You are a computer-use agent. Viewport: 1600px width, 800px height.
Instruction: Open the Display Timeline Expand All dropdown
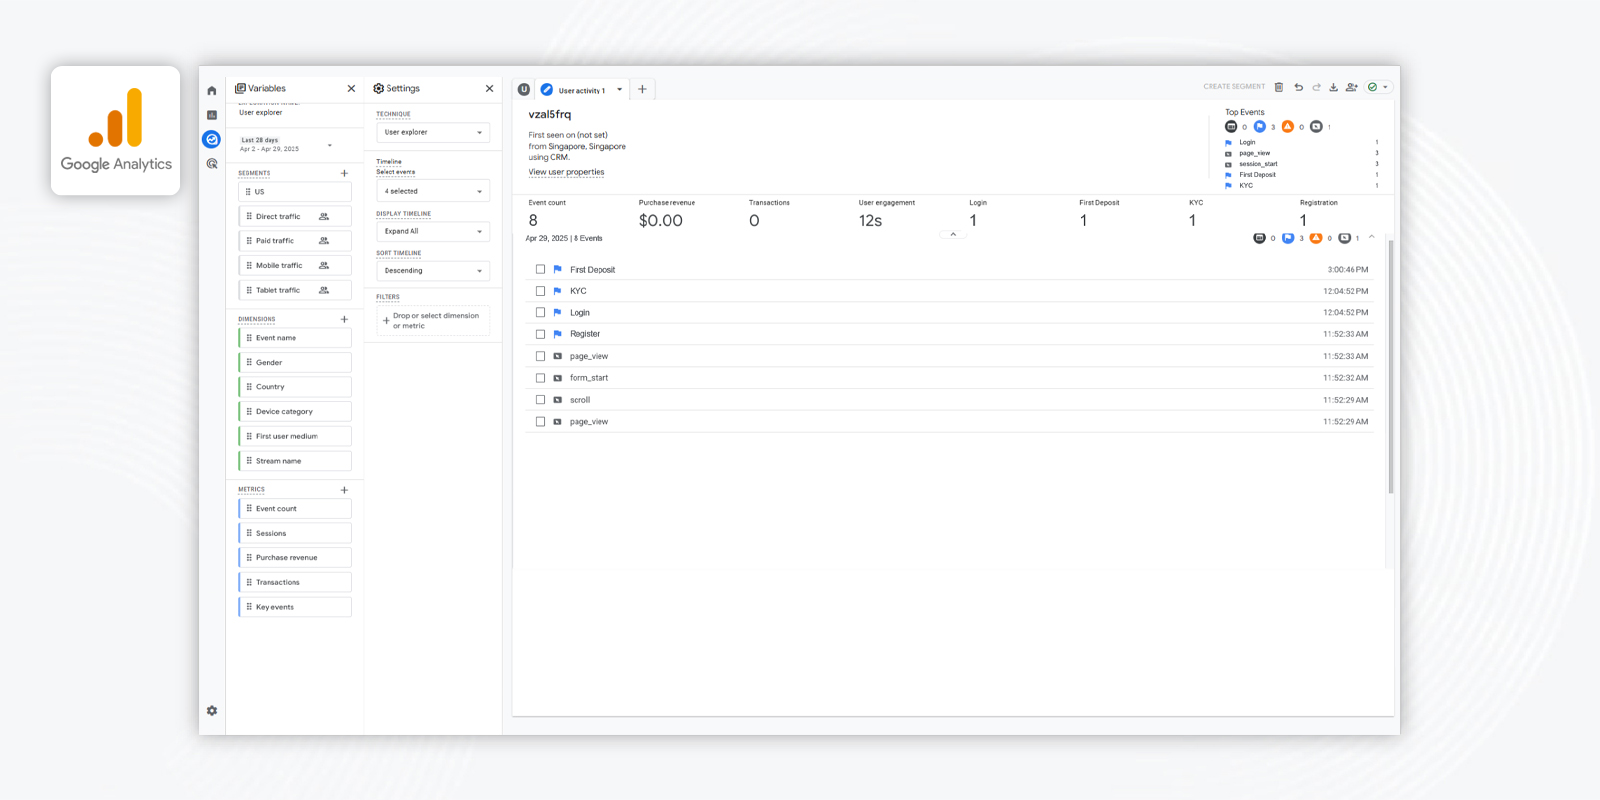(433, 231)
